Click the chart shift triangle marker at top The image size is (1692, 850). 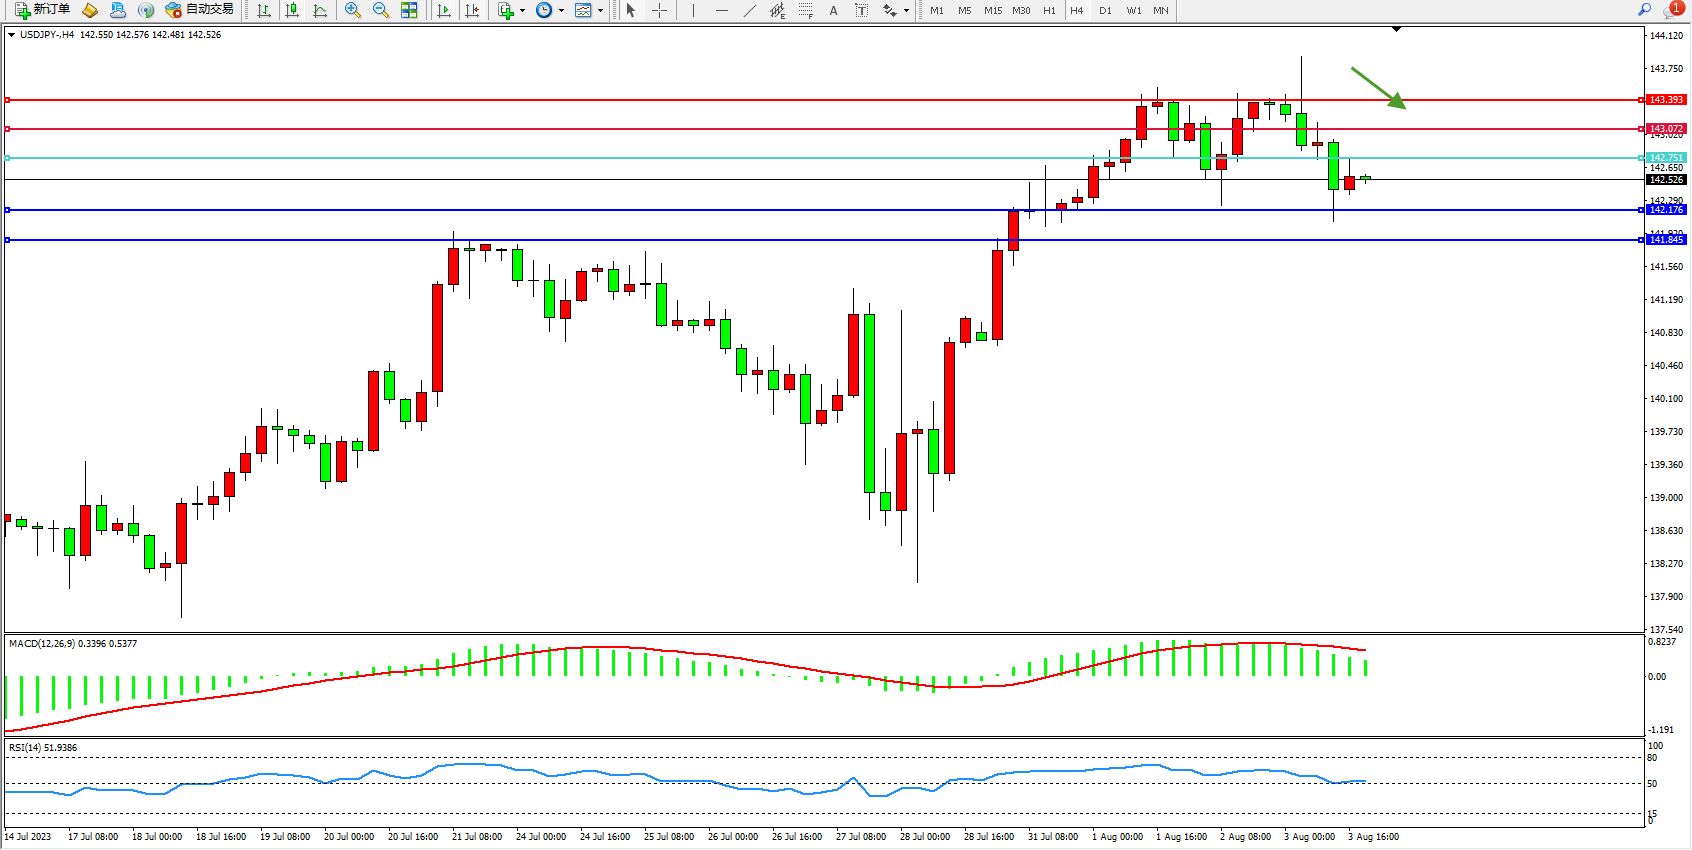coord(1396,30)
